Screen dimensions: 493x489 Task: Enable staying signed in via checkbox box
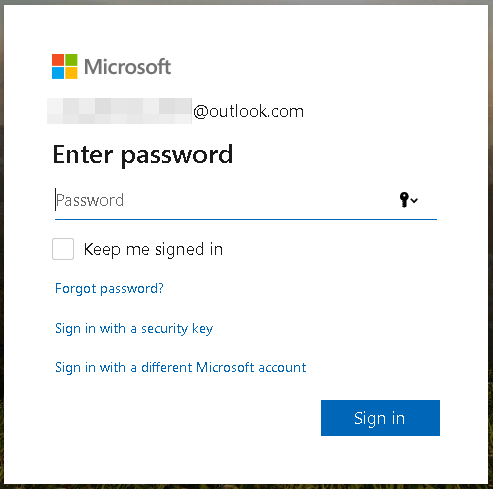tap(63, 249)
